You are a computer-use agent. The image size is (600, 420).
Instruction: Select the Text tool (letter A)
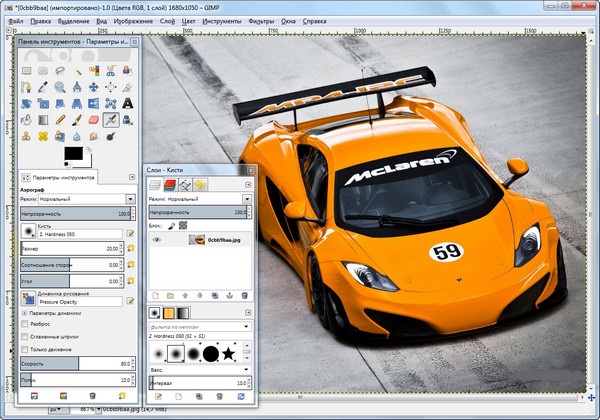128,103
